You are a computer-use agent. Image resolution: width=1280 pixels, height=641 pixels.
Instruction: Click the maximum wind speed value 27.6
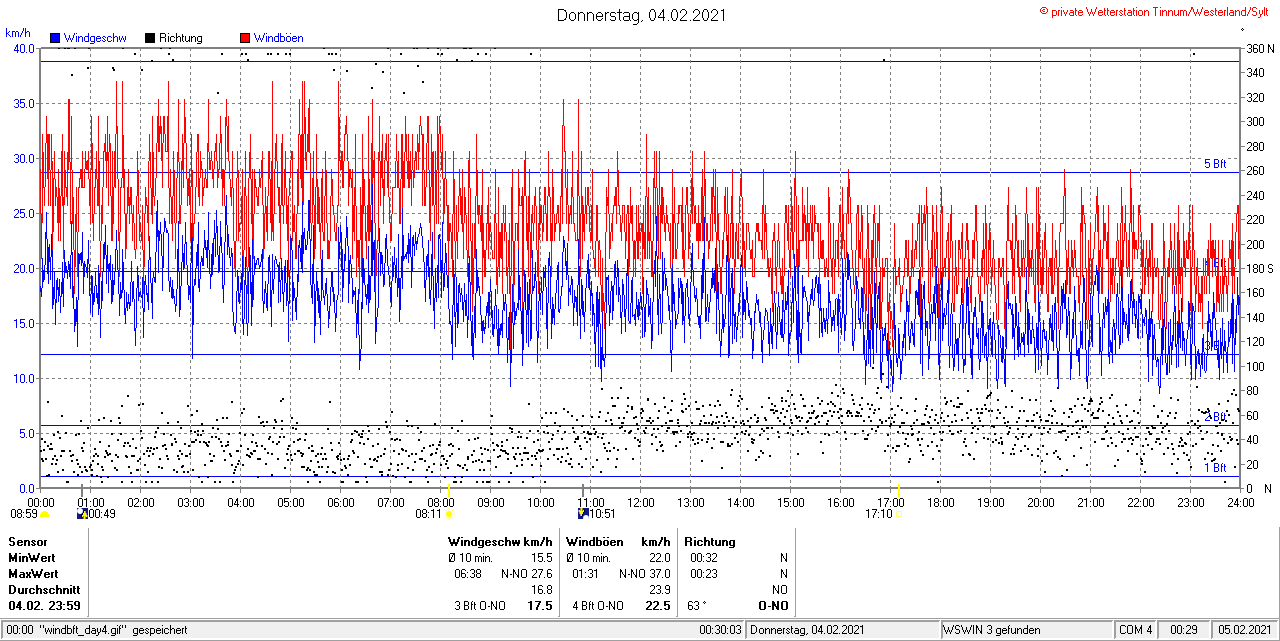(541, 574)
